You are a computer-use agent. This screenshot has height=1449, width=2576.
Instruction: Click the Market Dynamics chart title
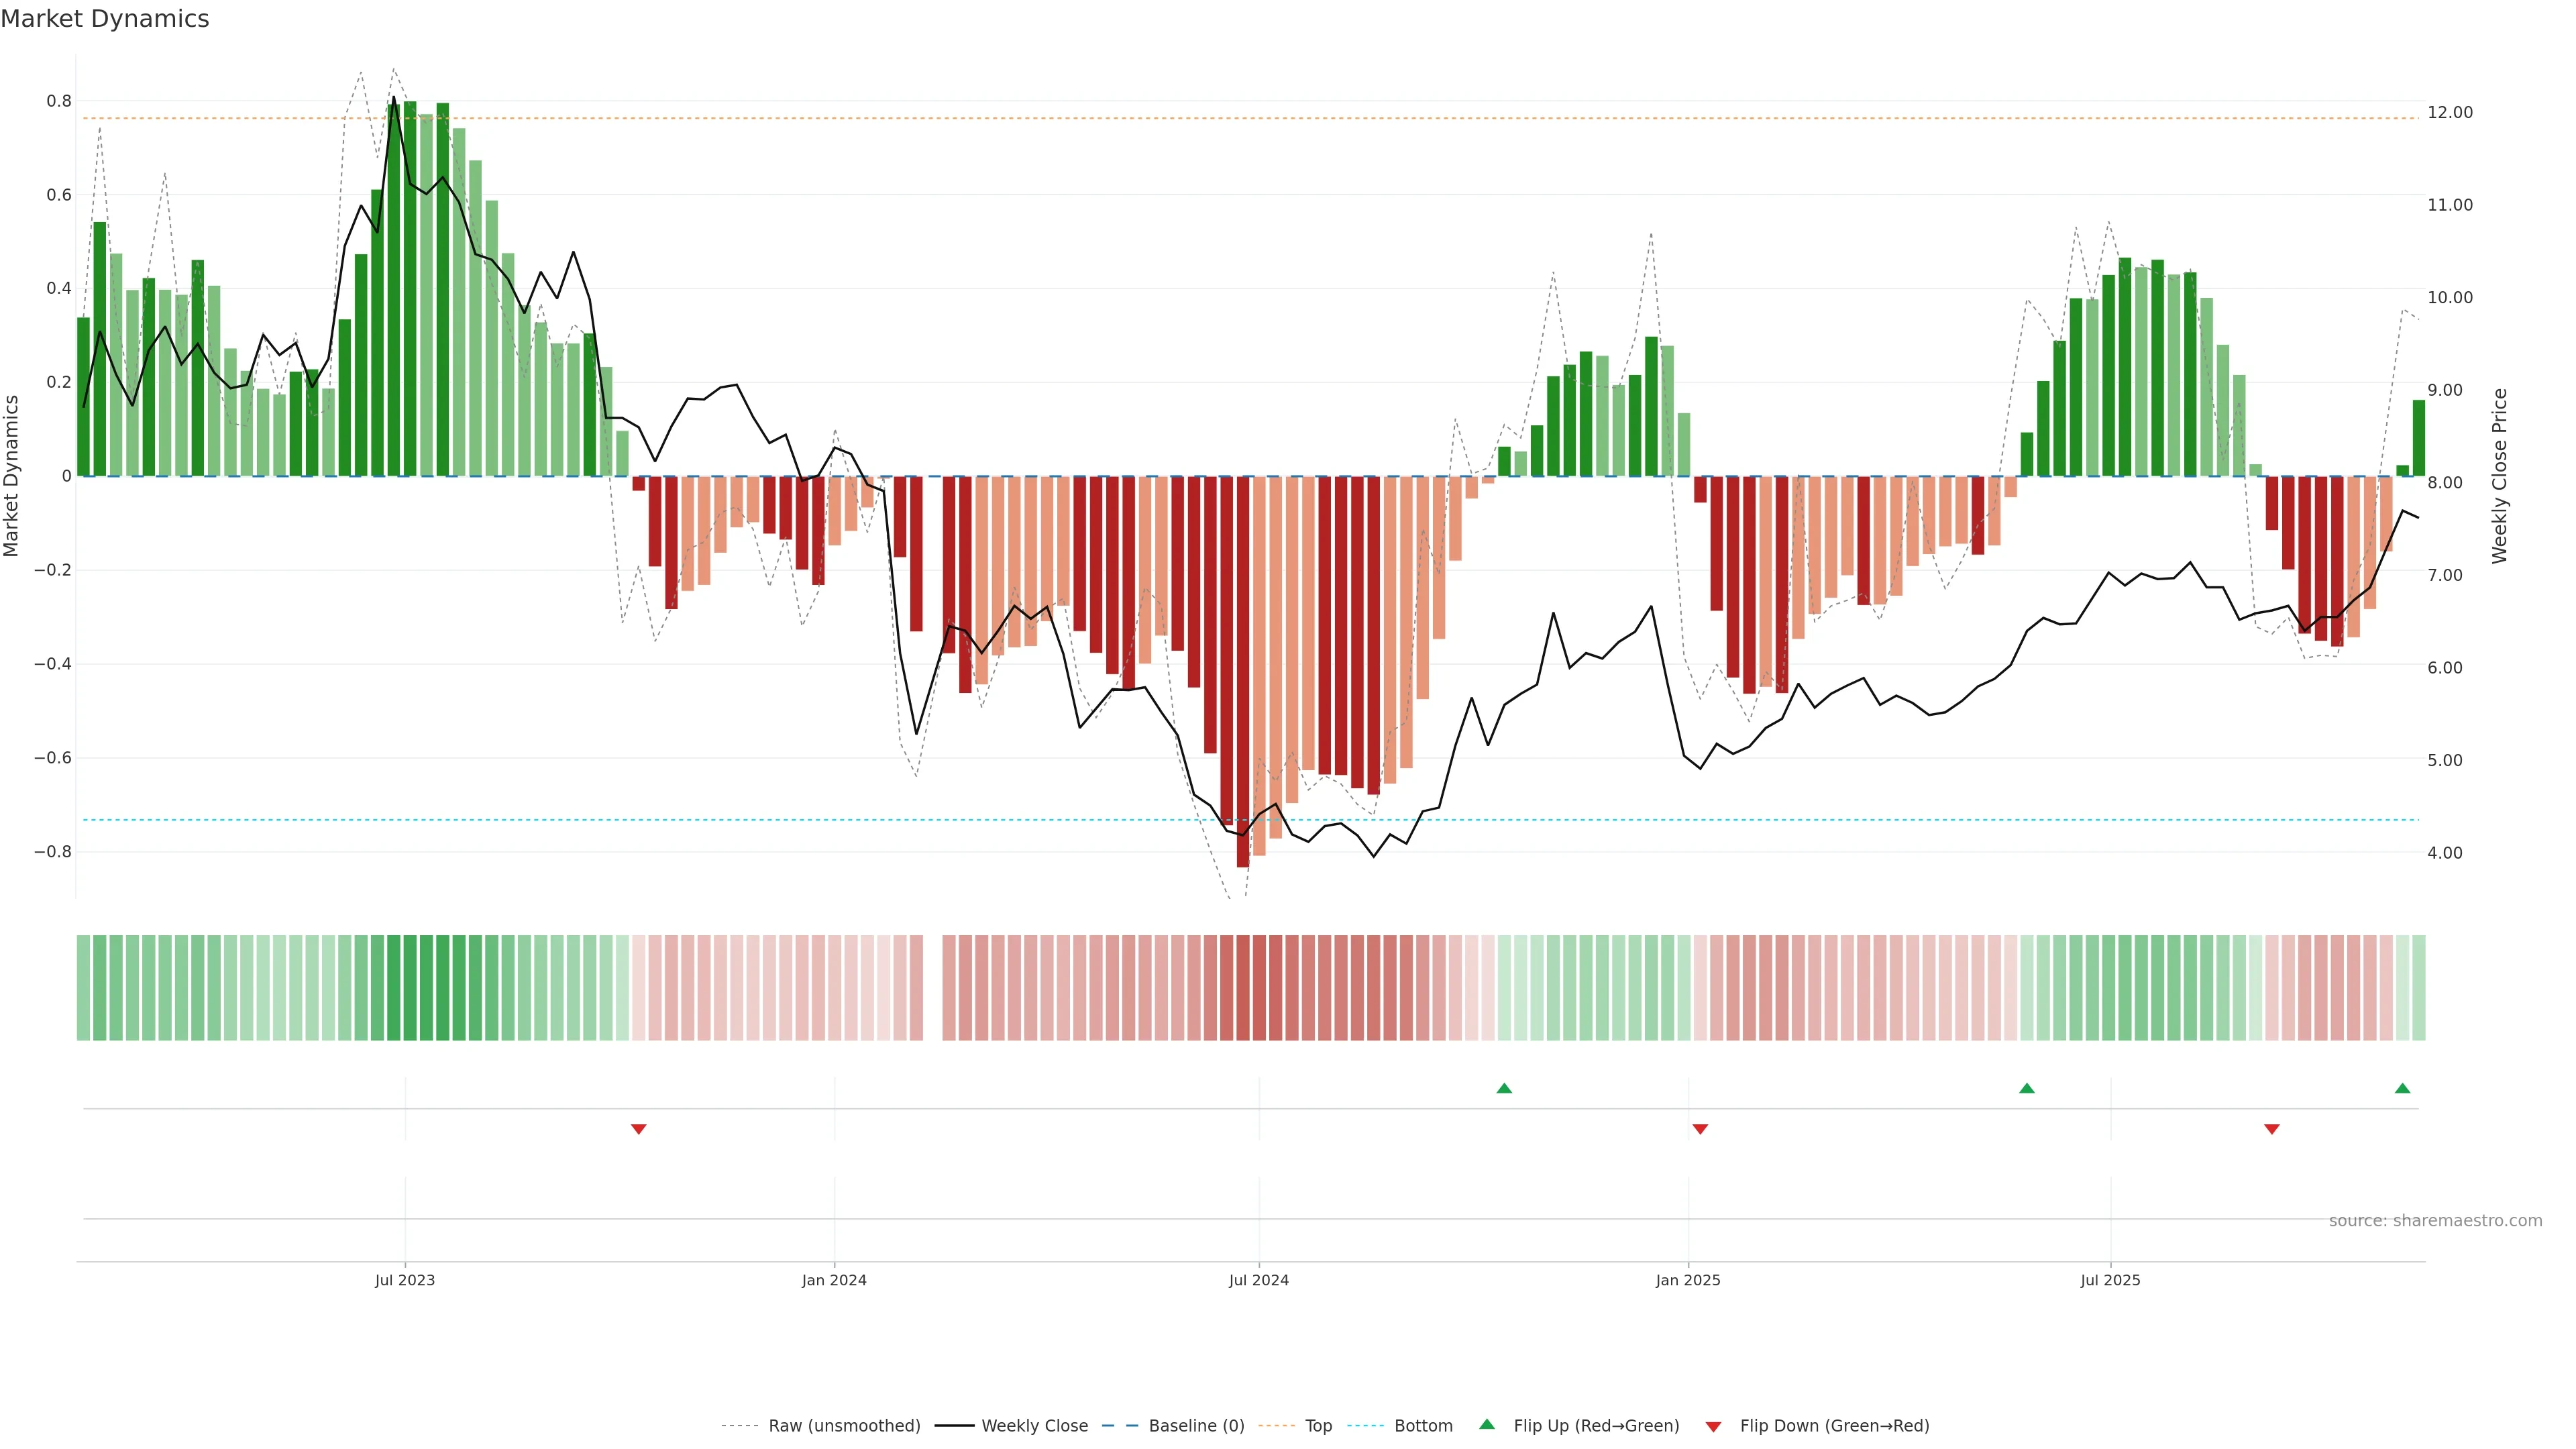point(105,19)
